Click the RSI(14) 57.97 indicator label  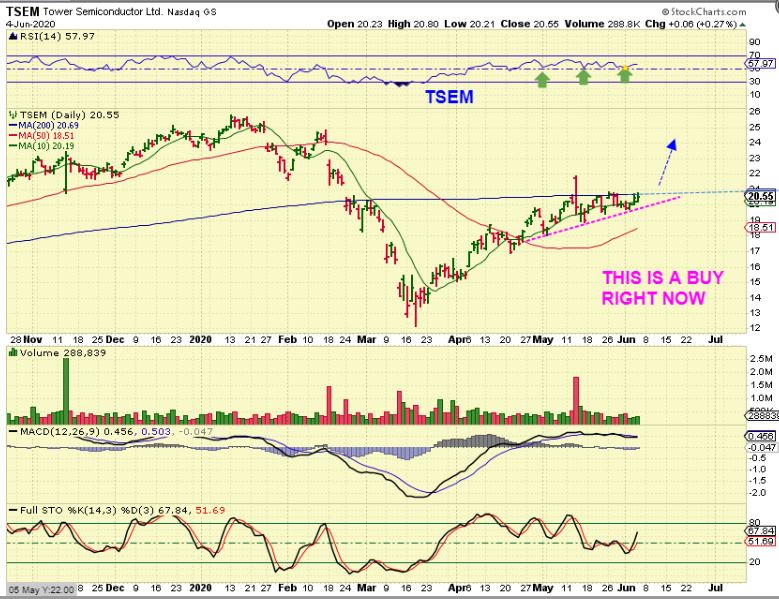click(x=57, y=36)
